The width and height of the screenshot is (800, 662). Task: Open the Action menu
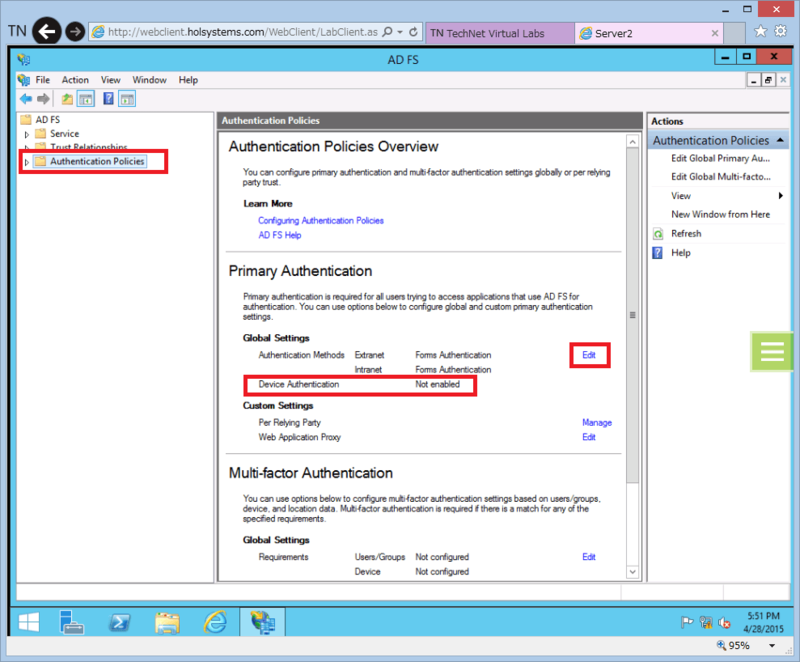(75, 80)
